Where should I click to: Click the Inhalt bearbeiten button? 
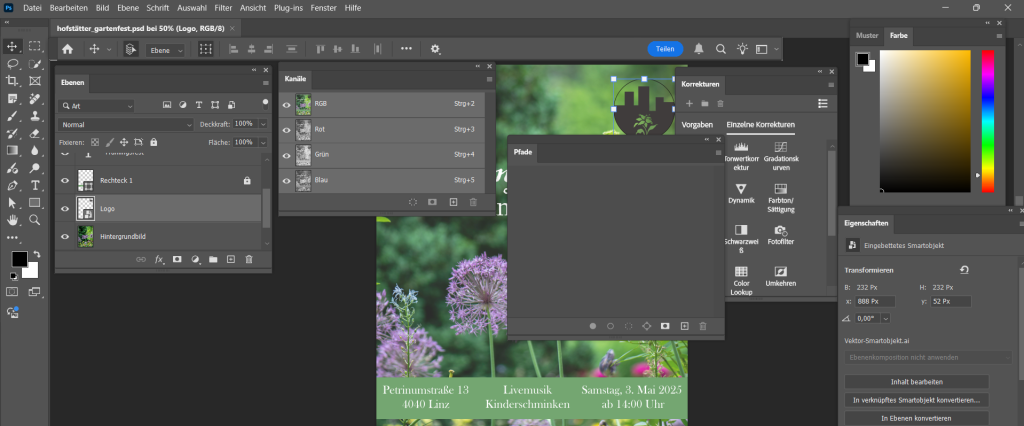916,381
